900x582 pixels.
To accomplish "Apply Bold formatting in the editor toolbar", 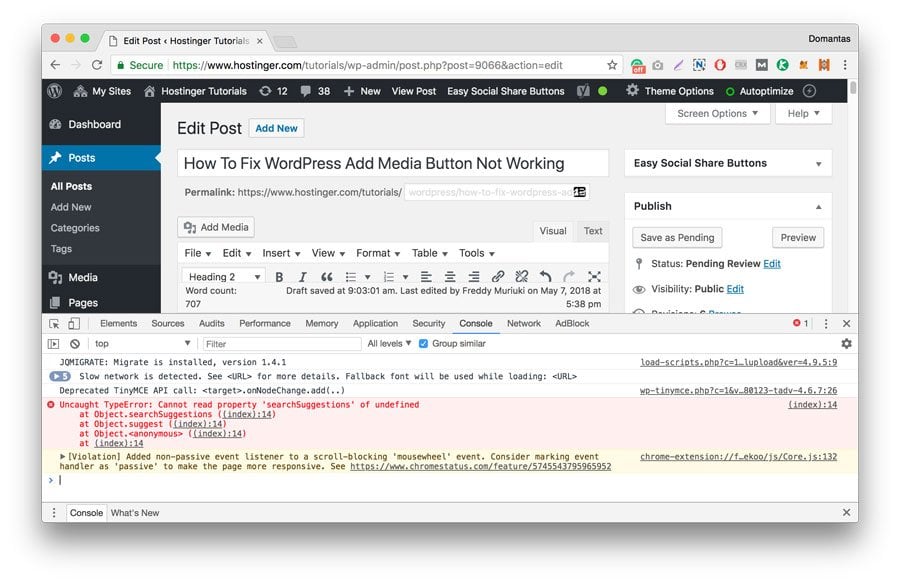I will [x=280, y=275].
